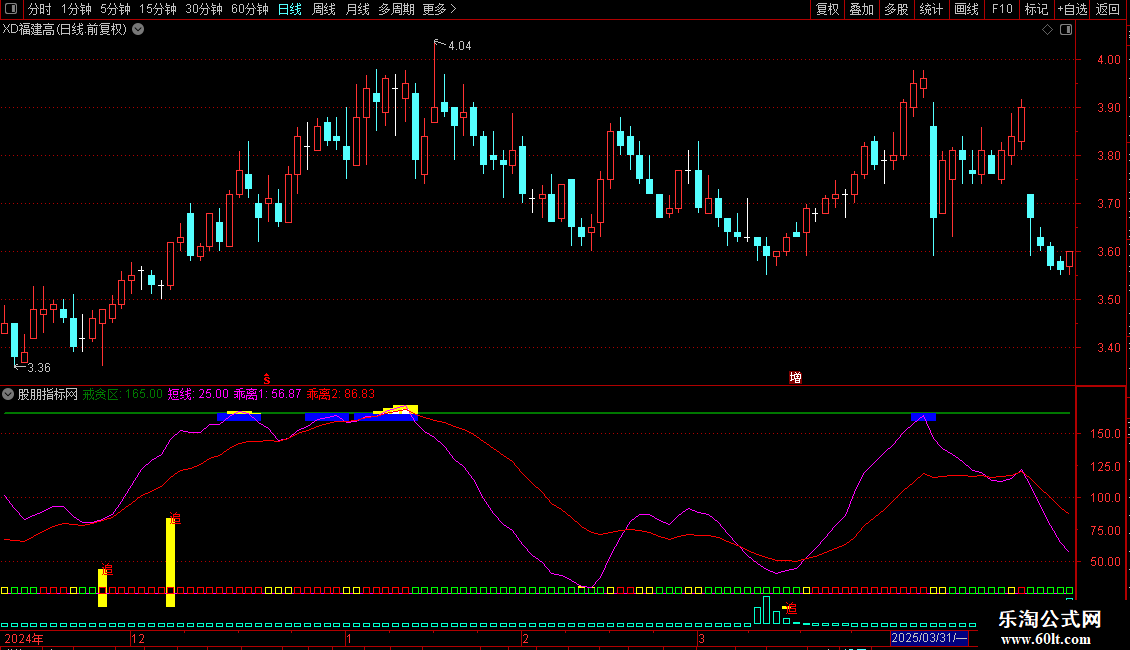Open the 统计 statistics tool
The width and height of the screenshot is (1130, 650).
point(931,9)
